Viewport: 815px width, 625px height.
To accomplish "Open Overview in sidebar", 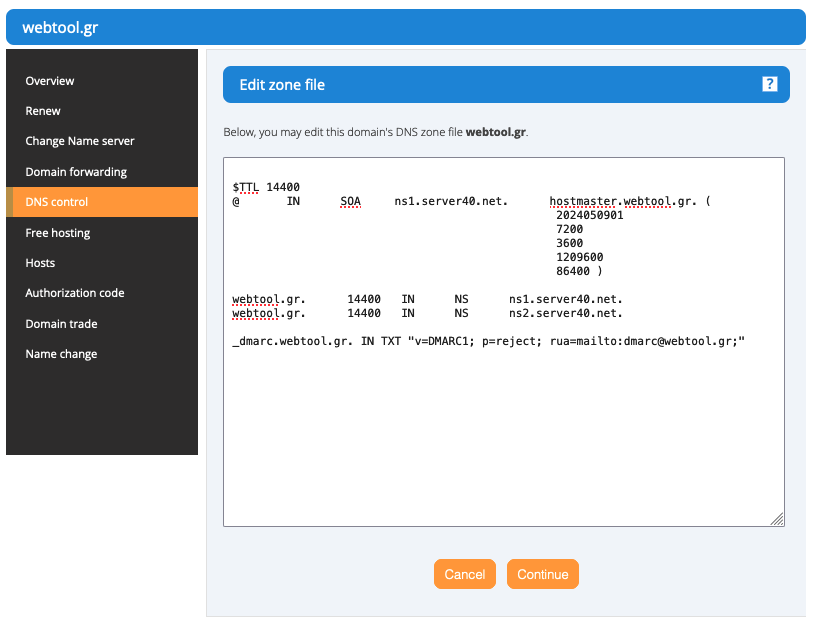I will tap(50, 81).
